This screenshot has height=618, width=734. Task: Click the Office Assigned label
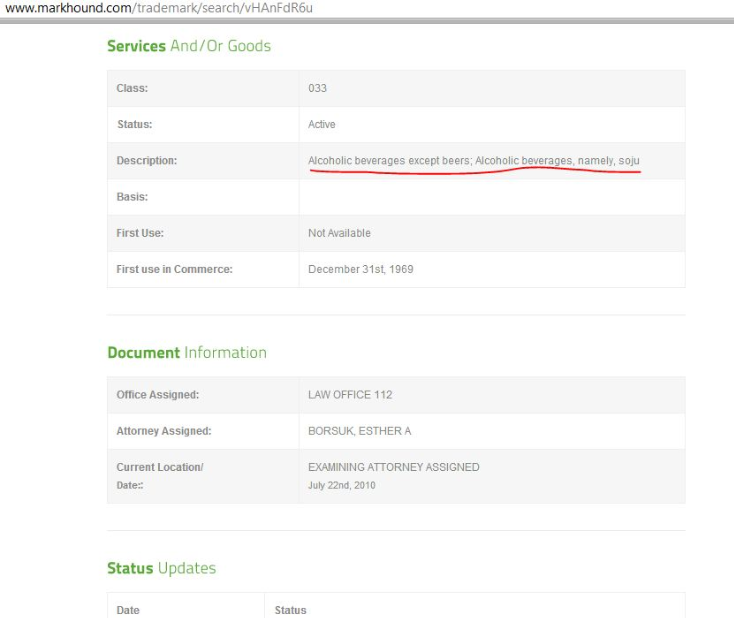[157, 394]
